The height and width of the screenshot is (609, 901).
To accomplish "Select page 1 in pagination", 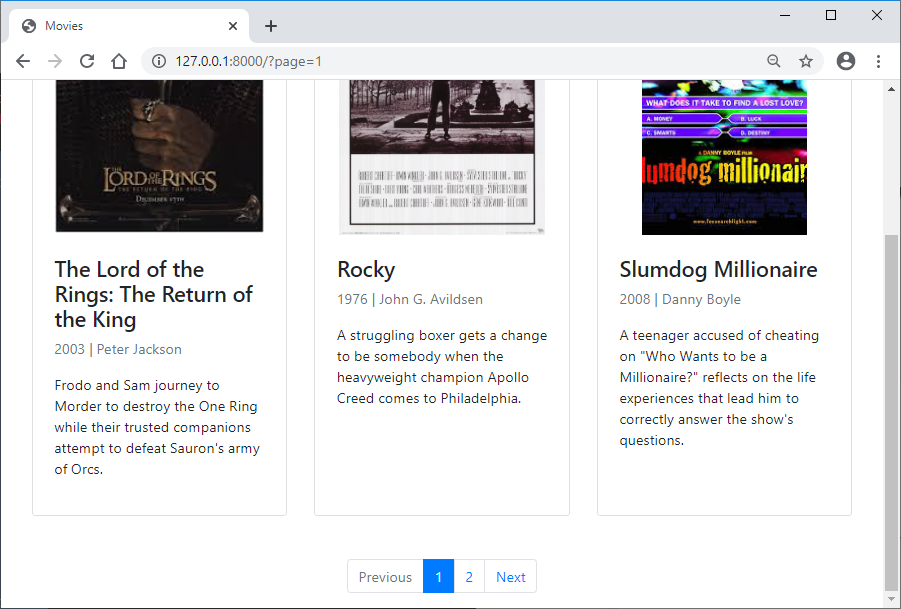I will pyautogui.click(x=438, y=576).
